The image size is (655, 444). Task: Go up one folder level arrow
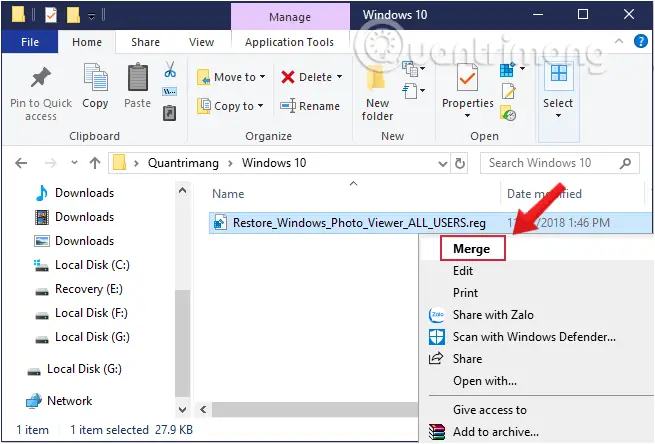pyautogui.click(x=95, y=163)
